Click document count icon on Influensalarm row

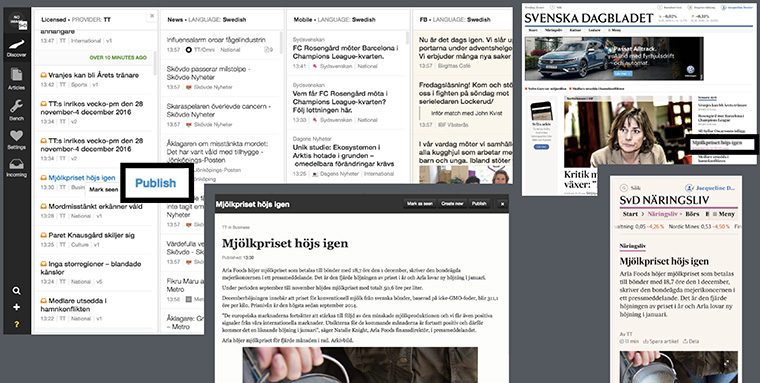click(x=268, y=49)
